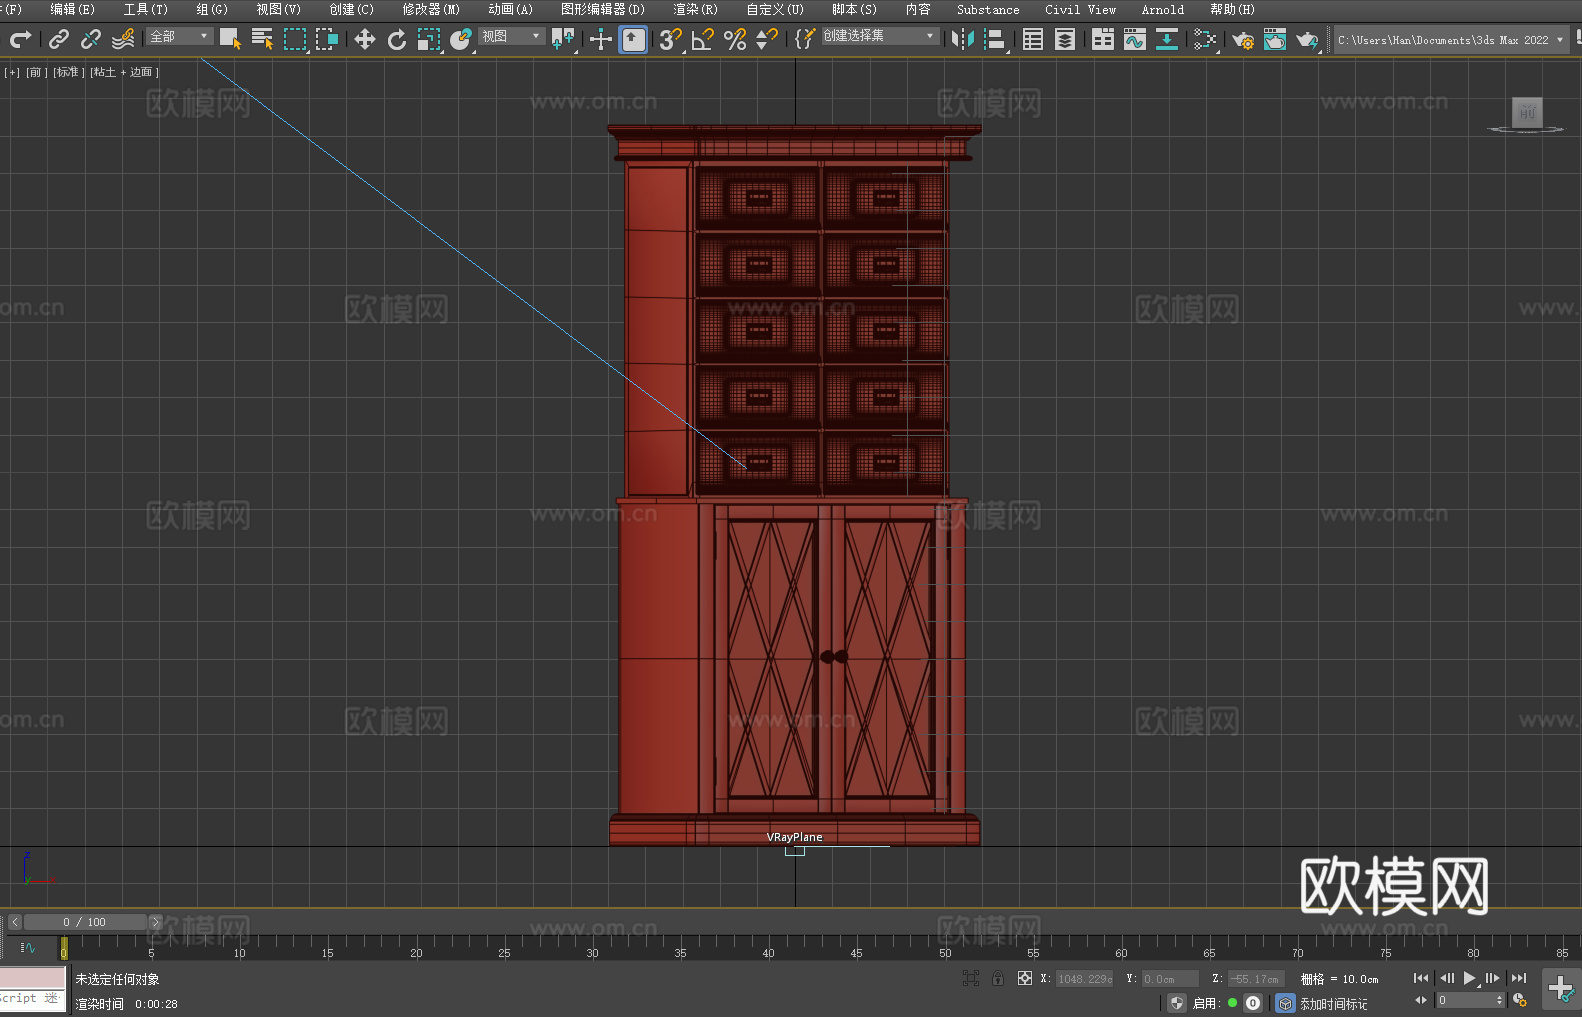Click the time slider 0 / 100 handle
The image size is (1582, 1017).
(x=85, y=922)
